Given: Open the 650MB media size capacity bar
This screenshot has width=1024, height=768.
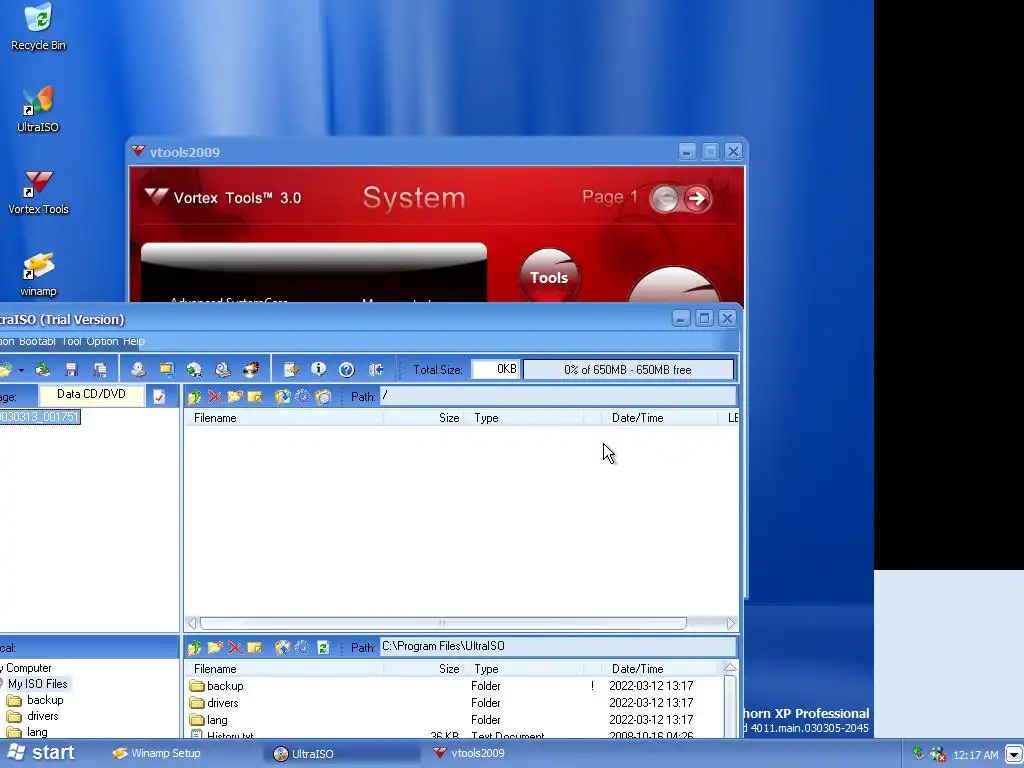Looking at the screenshot, I should point(628,370).
